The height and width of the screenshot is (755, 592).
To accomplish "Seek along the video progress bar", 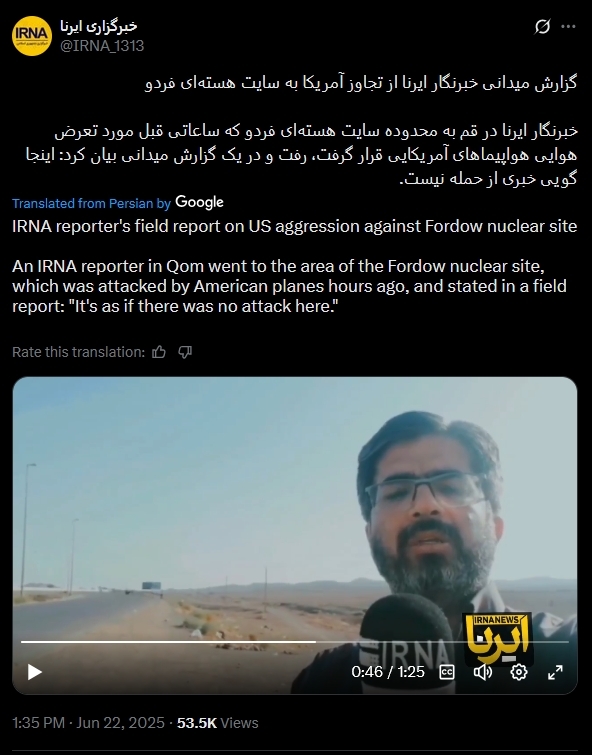I will click(295, 641).
